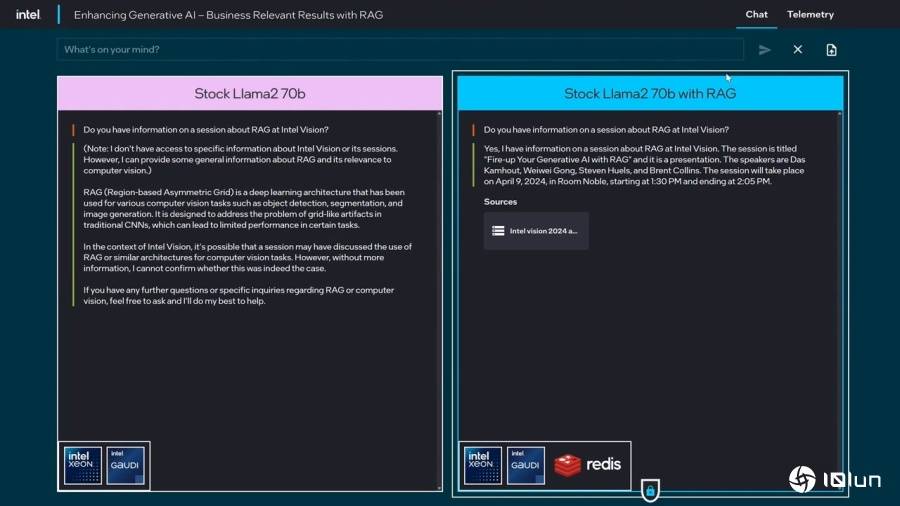Screen dimensions: 900x506
Task: Click the Stock Llama2 70b with RAG header
Action: (650, 94)
